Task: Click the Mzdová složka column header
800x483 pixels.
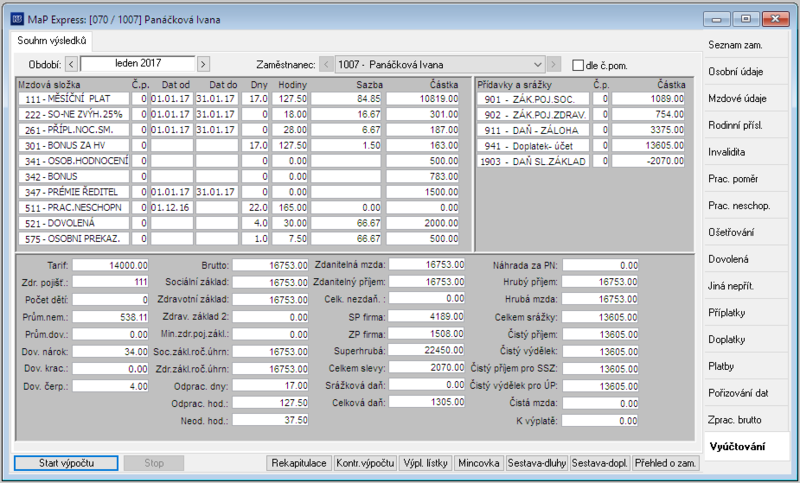Action: point(49,85)
